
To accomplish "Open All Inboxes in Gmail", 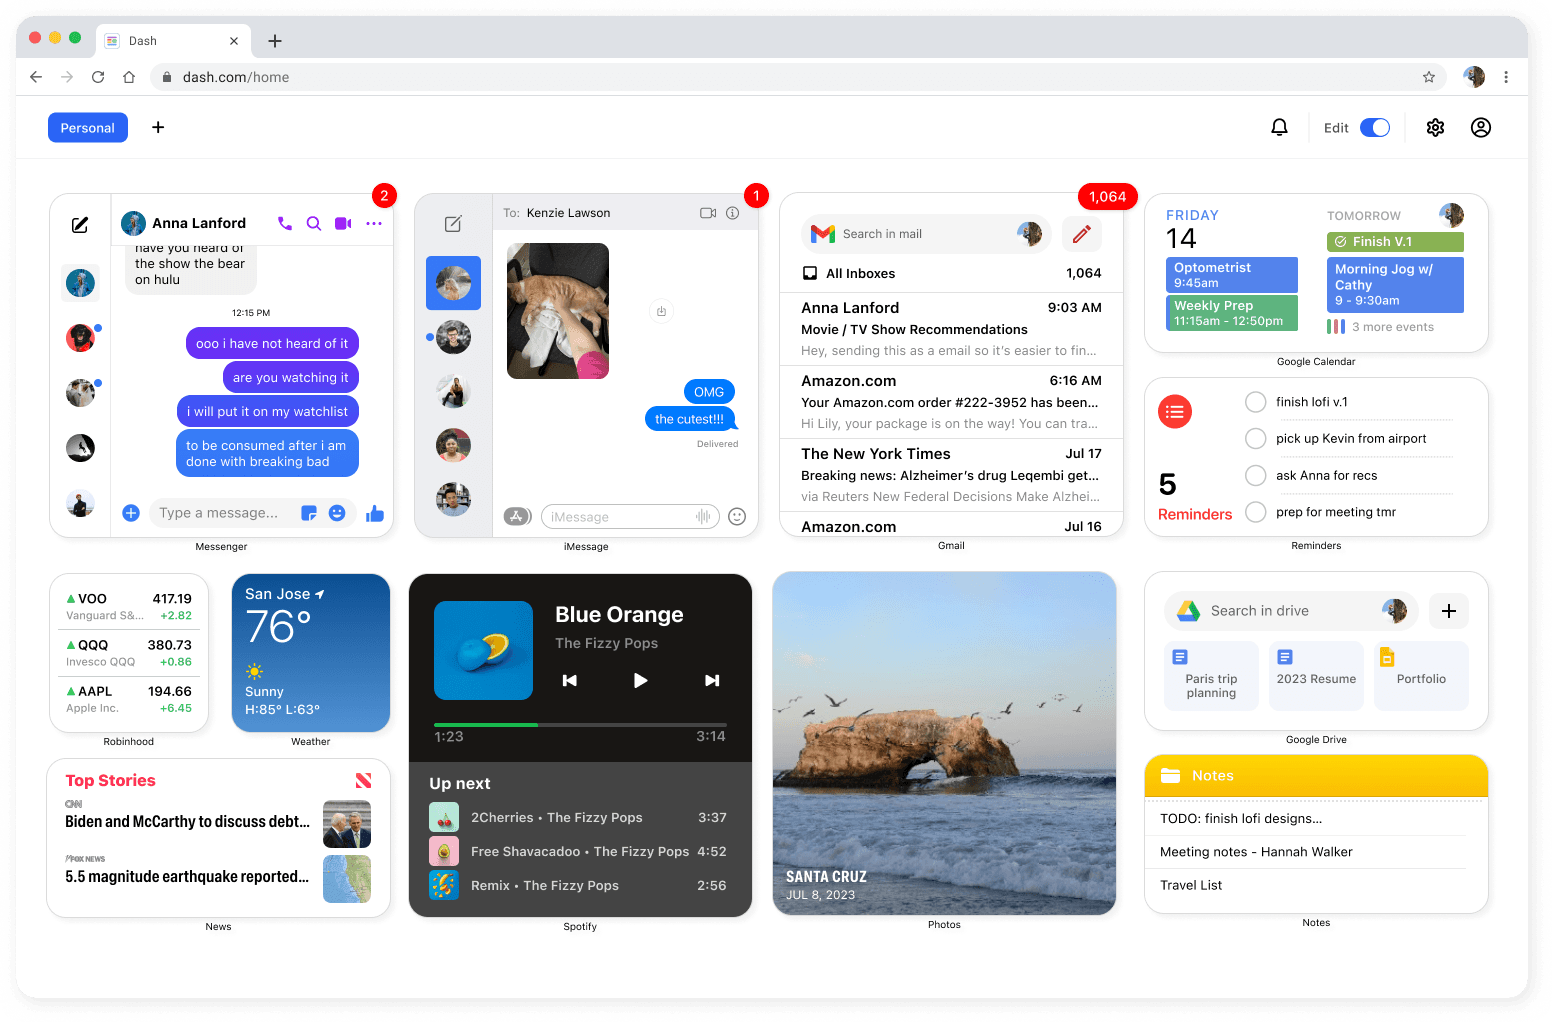I will pyautogui.click(x=952, y=273).
